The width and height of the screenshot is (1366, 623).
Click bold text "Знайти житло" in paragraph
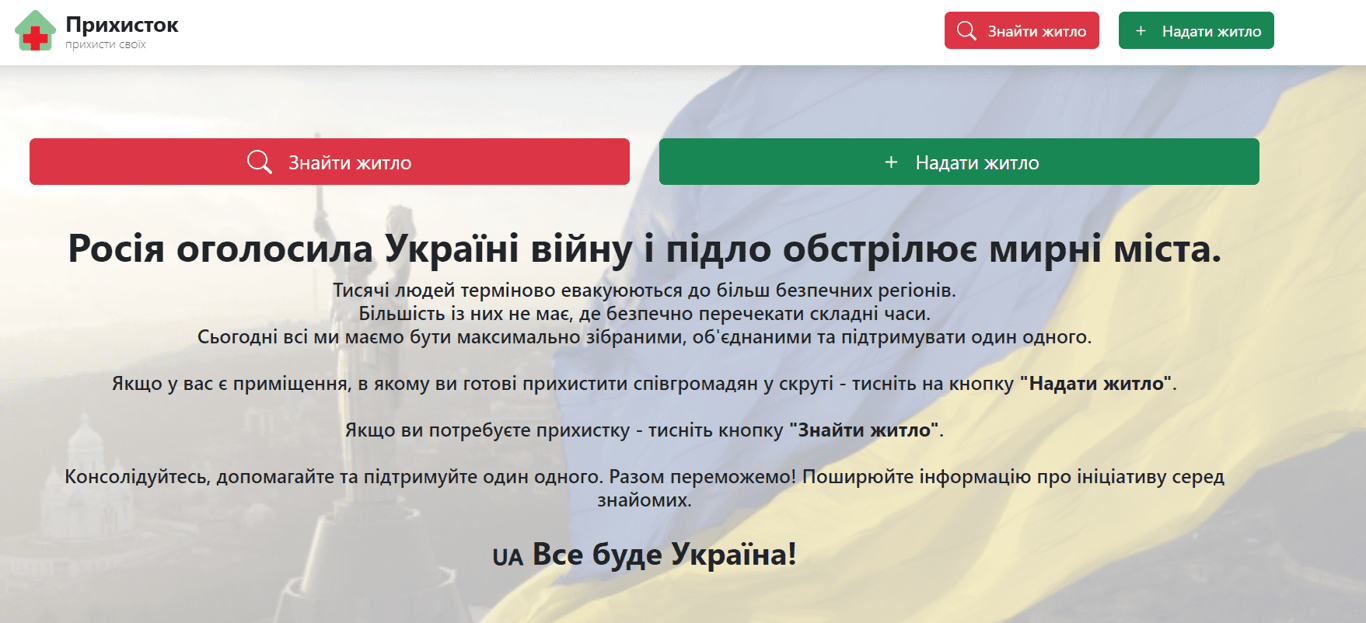click(864, 431)
